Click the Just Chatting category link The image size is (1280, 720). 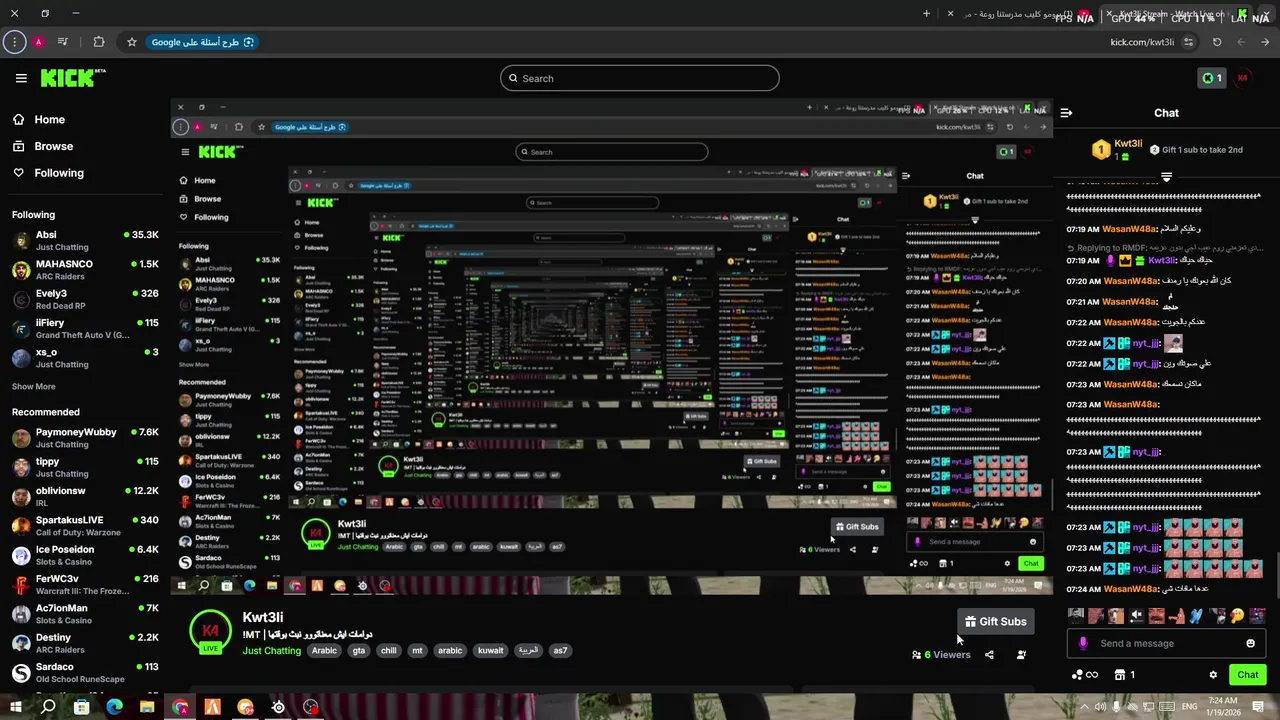pyautogui.click(x=271, y=651)
